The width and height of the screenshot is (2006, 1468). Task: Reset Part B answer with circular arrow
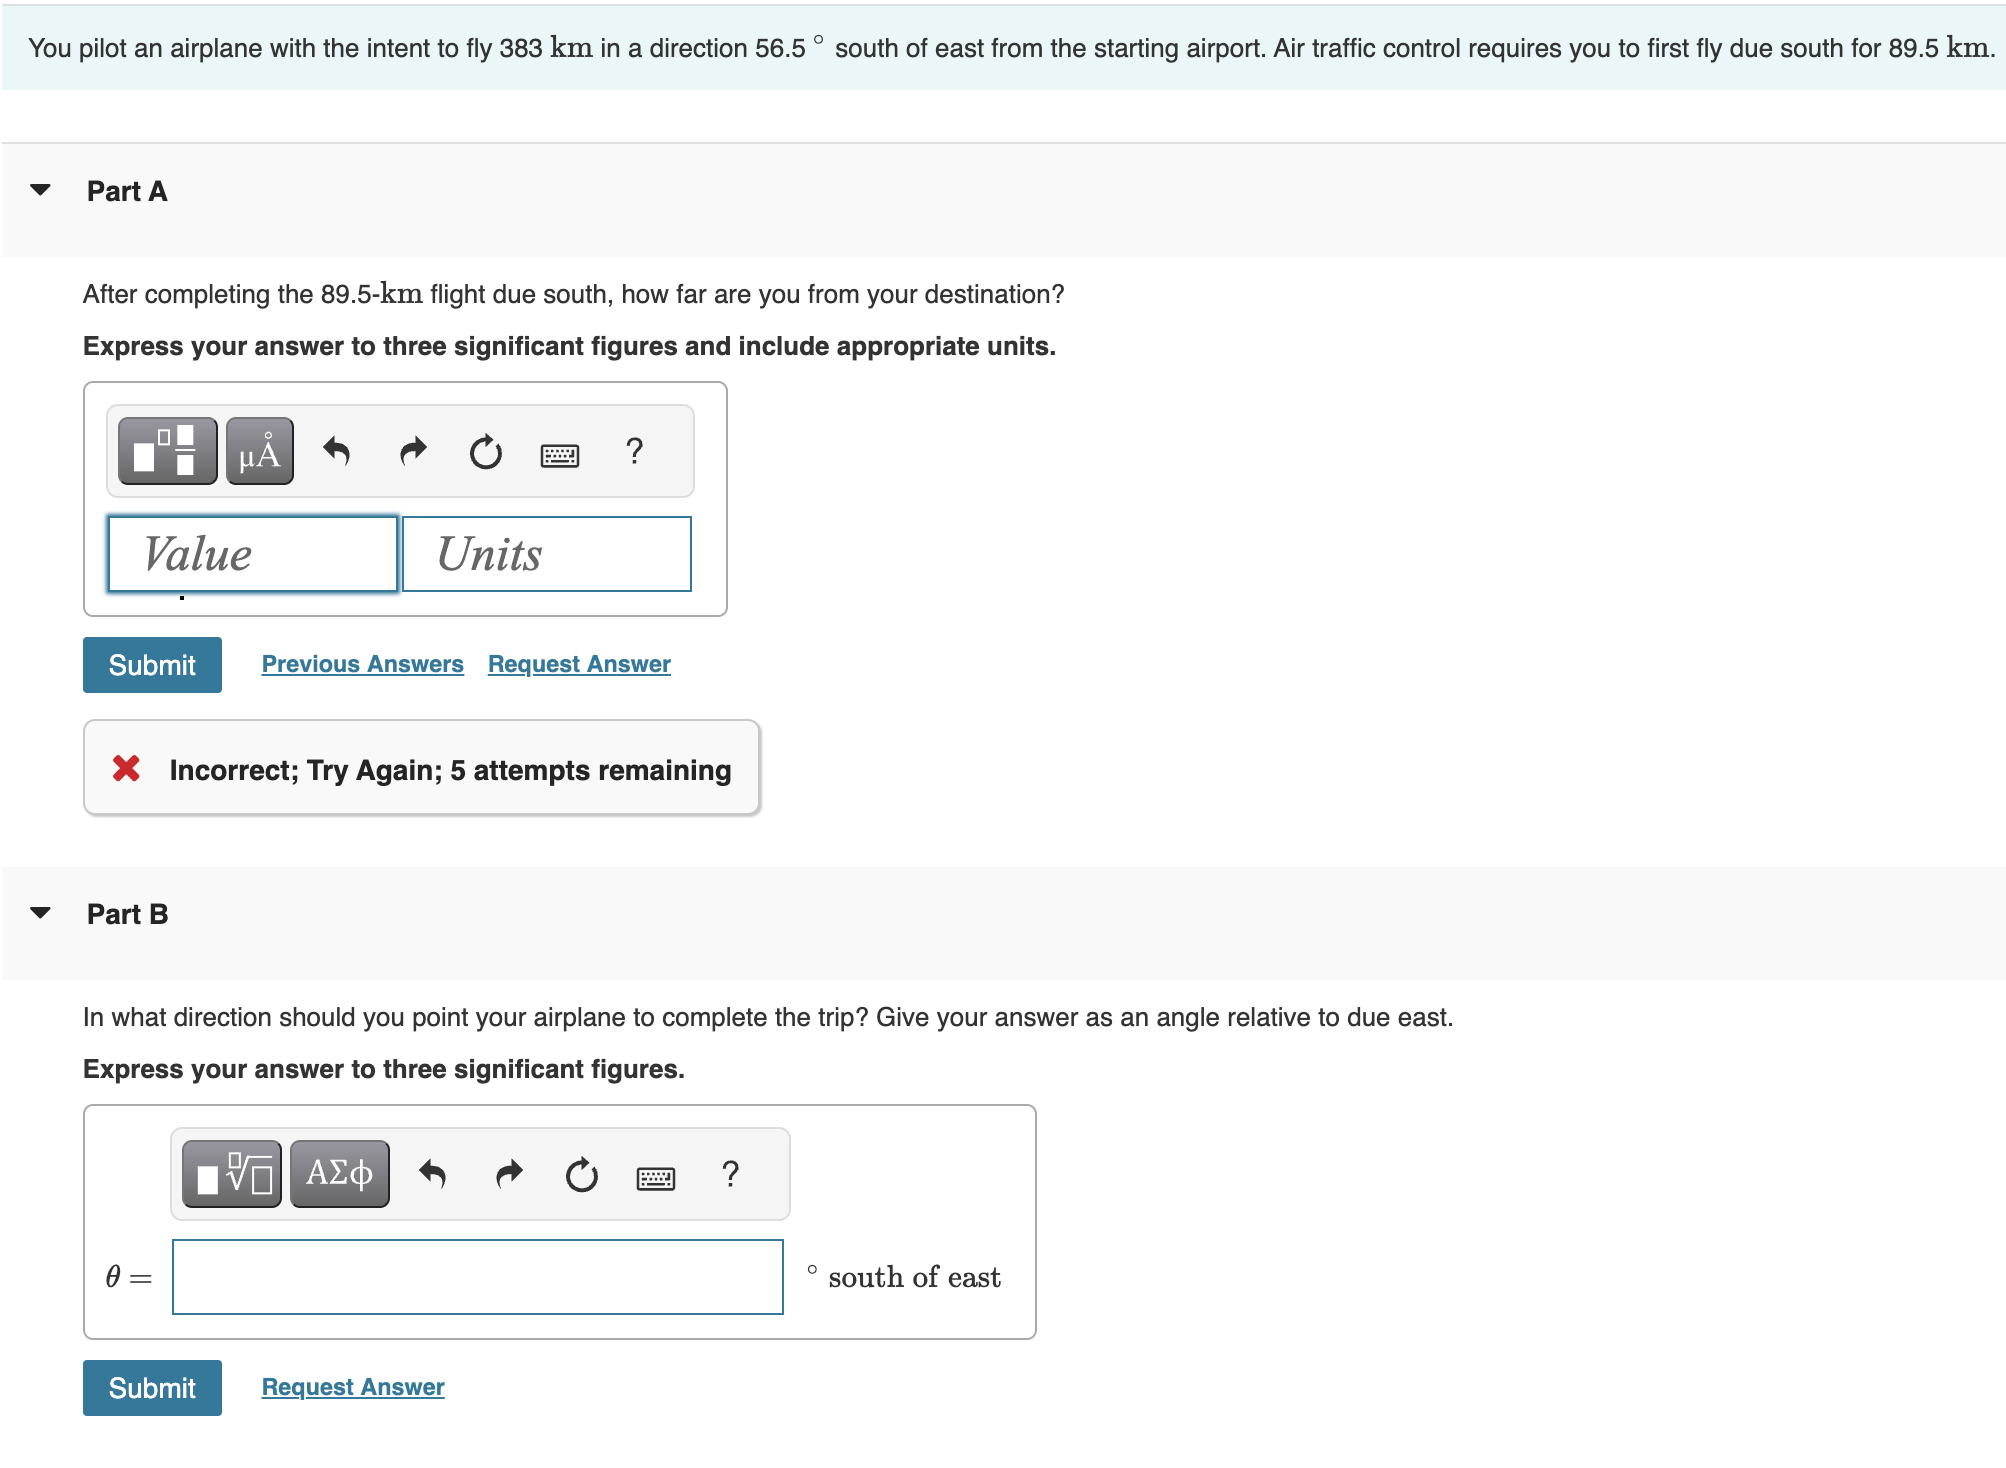pos(582,1175)
